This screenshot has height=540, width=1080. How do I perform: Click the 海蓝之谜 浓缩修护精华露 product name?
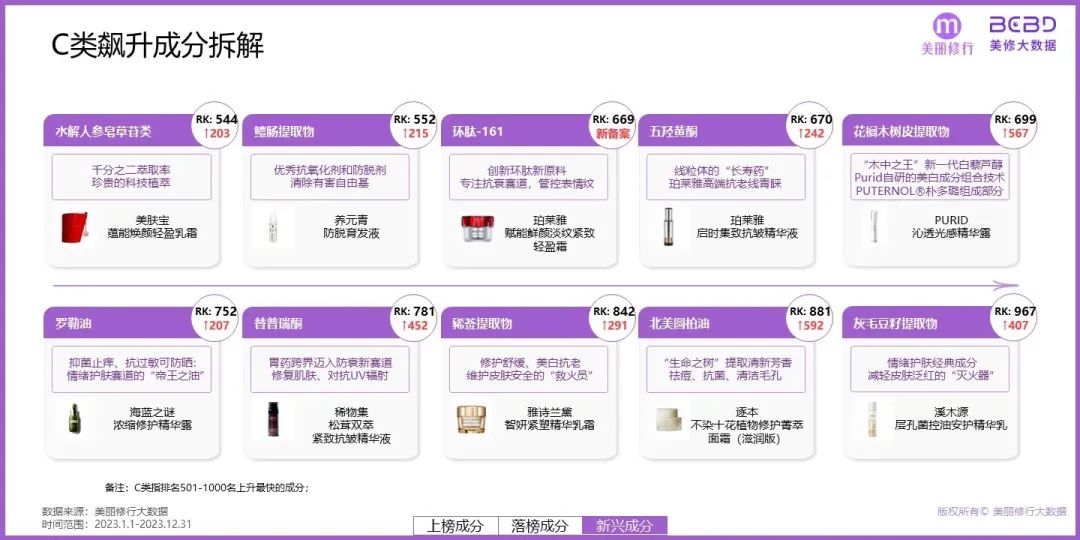coord(152,419)
